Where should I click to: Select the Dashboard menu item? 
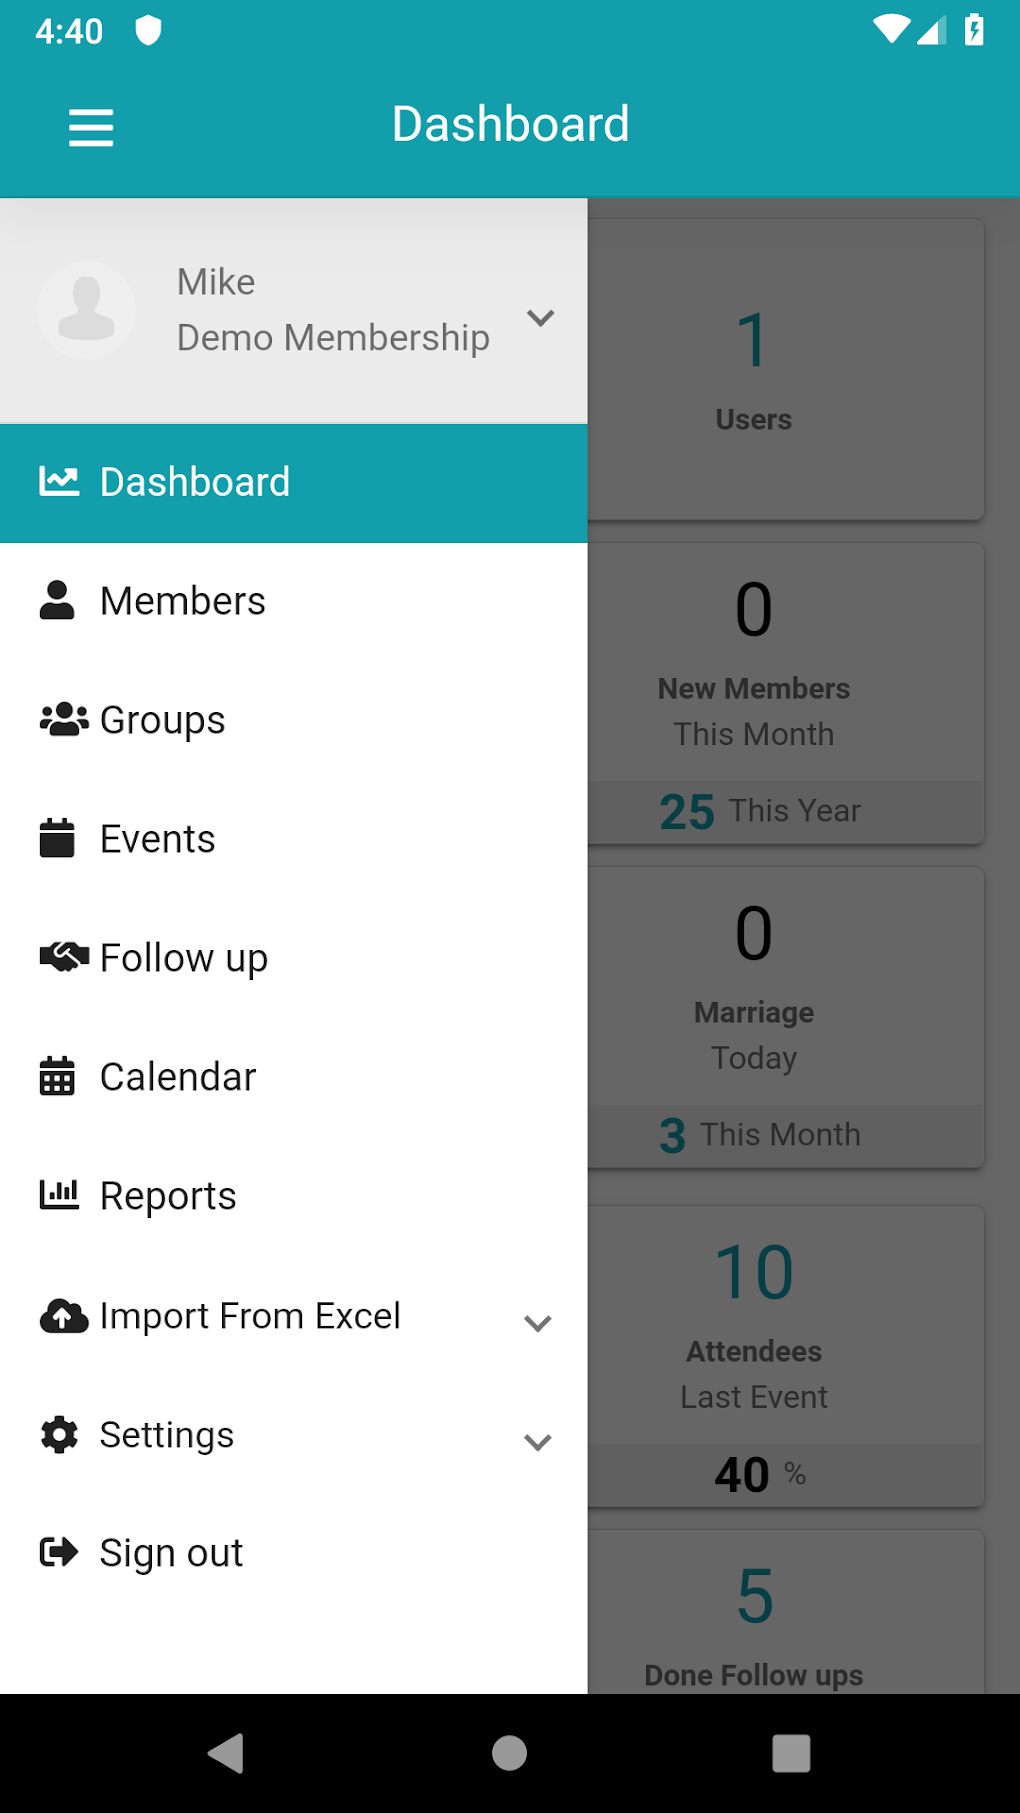pyautogui.click(x=195, y=483)
